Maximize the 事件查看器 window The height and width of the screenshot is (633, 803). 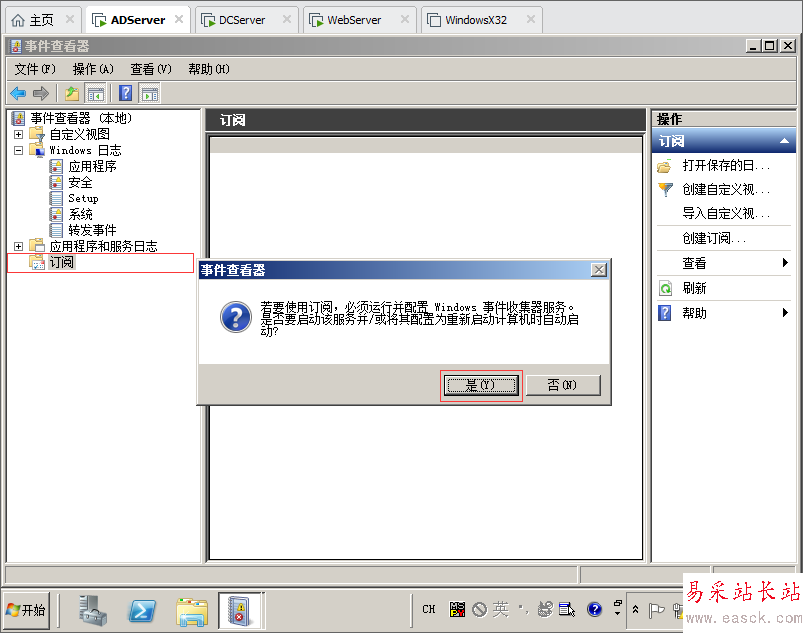click(769, 46)
